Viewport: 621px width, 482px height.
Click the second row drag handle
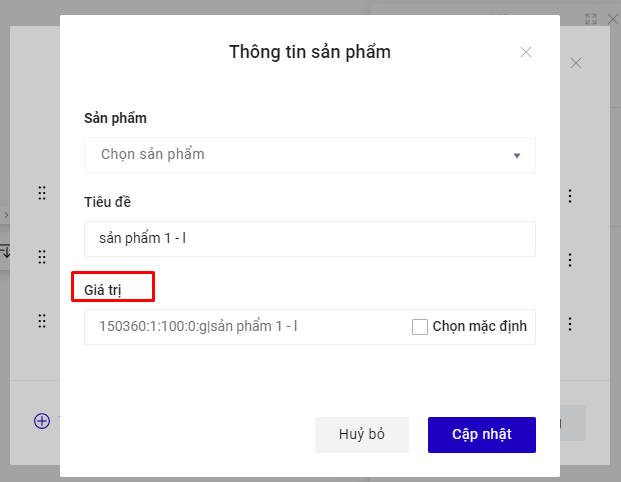[42, 257]
